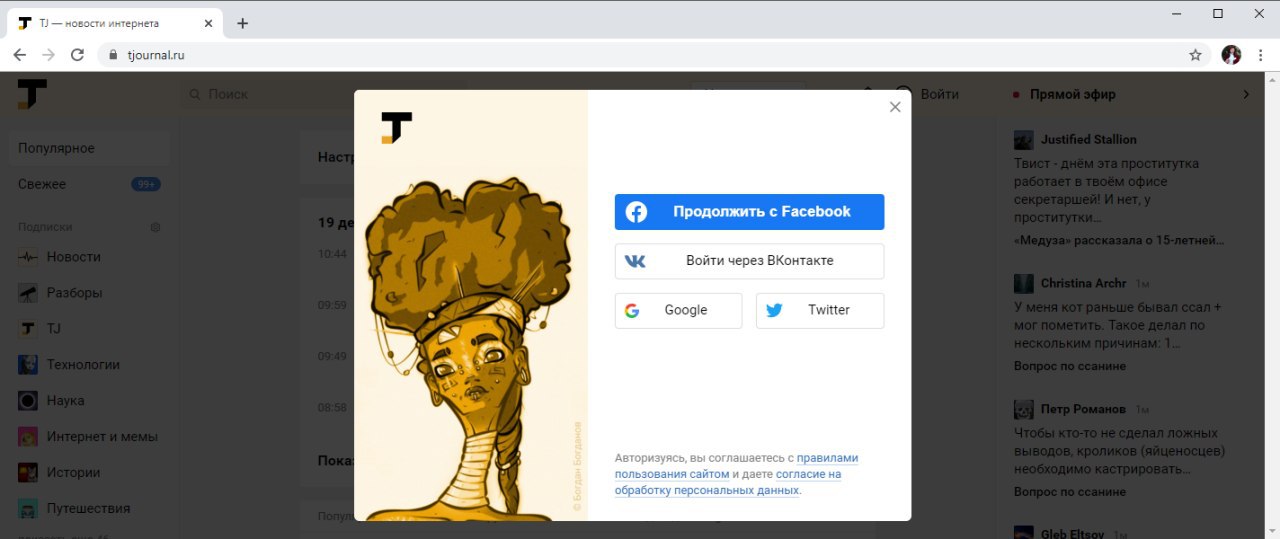Close the login dialog with the X icon

coord(895,107)
